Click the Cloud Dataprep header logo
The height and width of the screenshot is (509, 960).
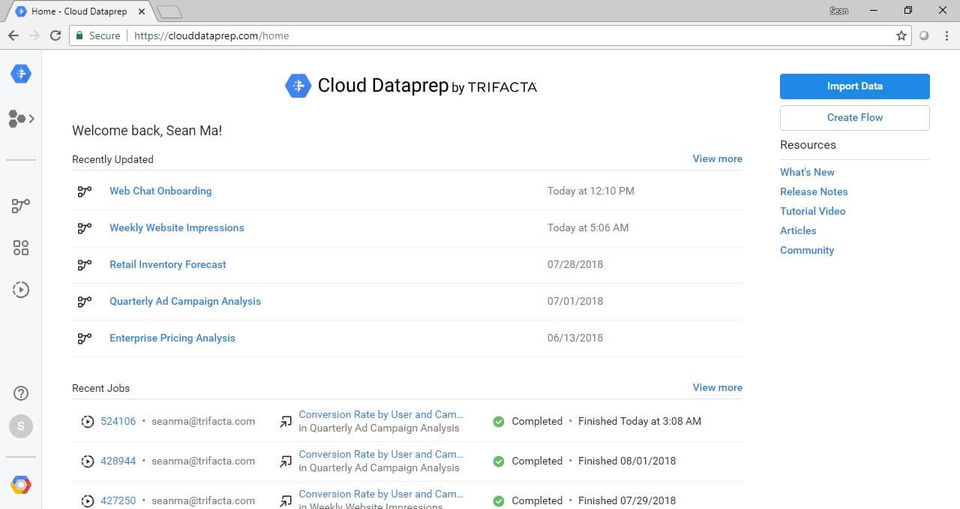tap(411, 86)
